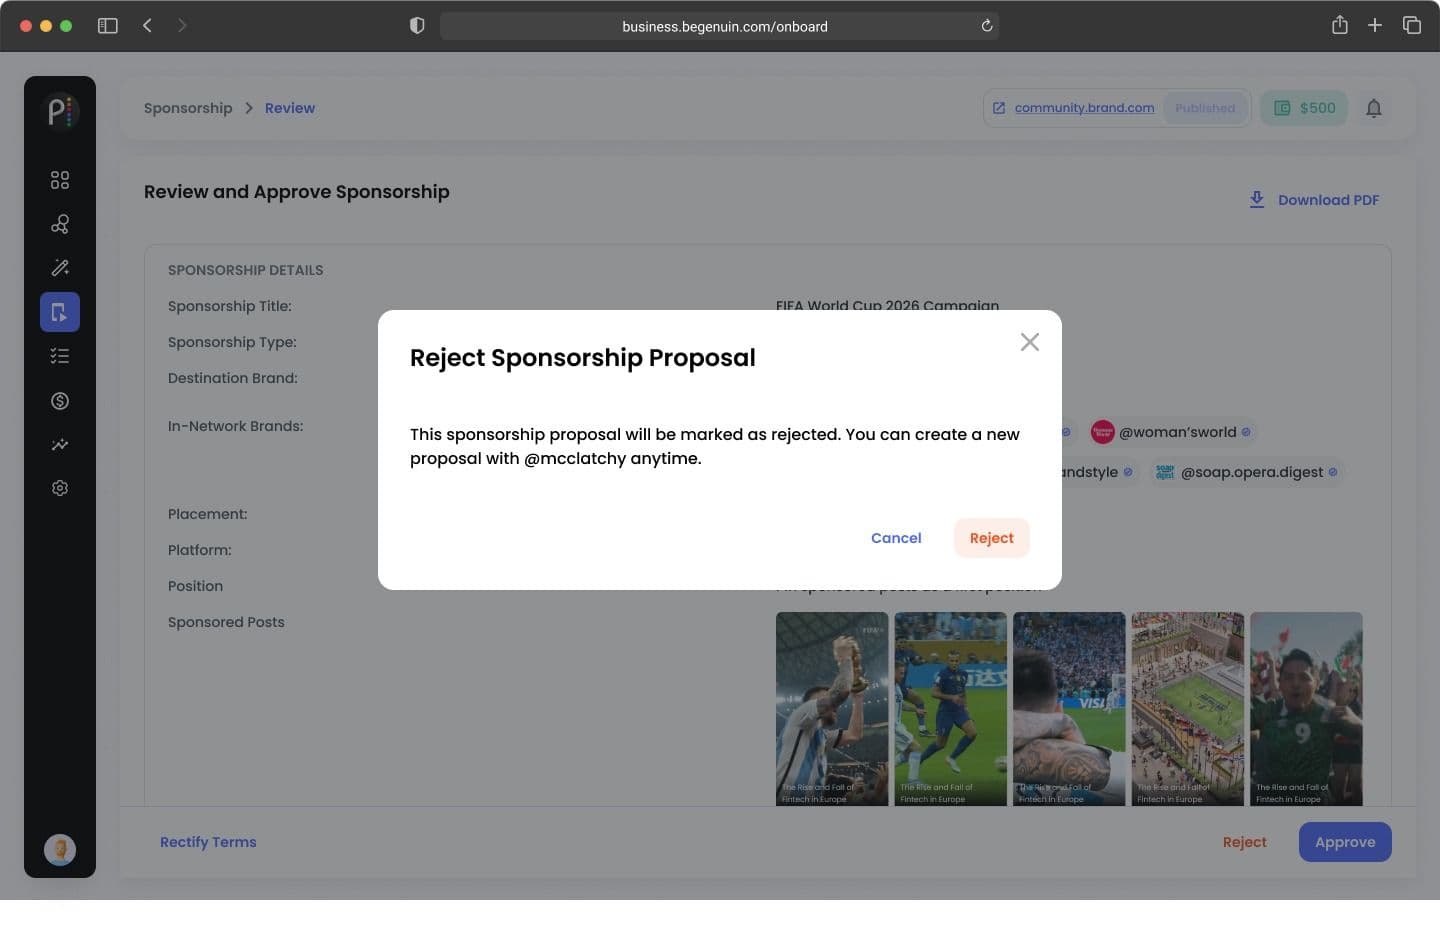Viewport: 1440px width, 926px height.
Task: Open the Safari privacy shield icon
Action: click(417, 26)
